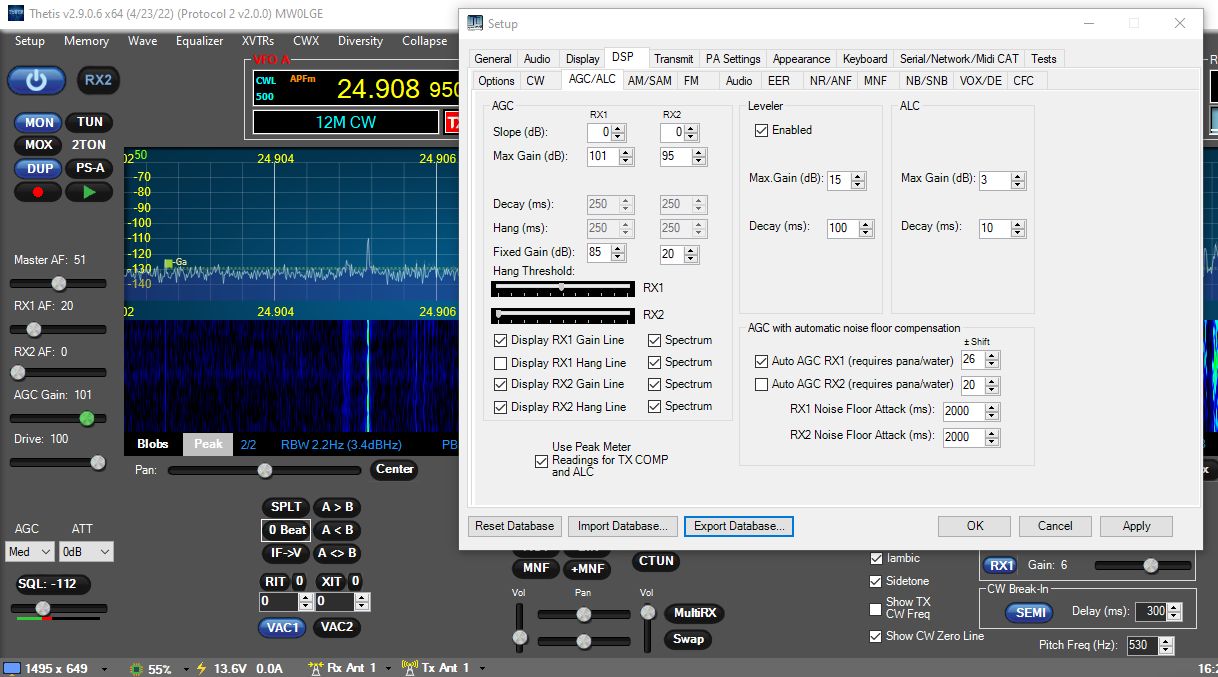Image resolution: width=1218 pixels, height=677 pixels.
Task: Activate the TUN tune button
Action: (x=89, y=122)
